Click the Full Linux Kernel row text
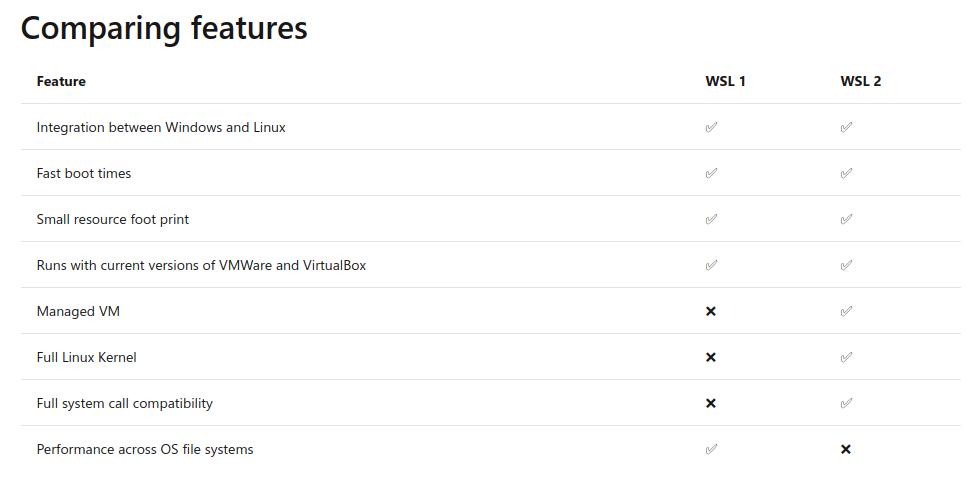 click(x=86, y=357)
